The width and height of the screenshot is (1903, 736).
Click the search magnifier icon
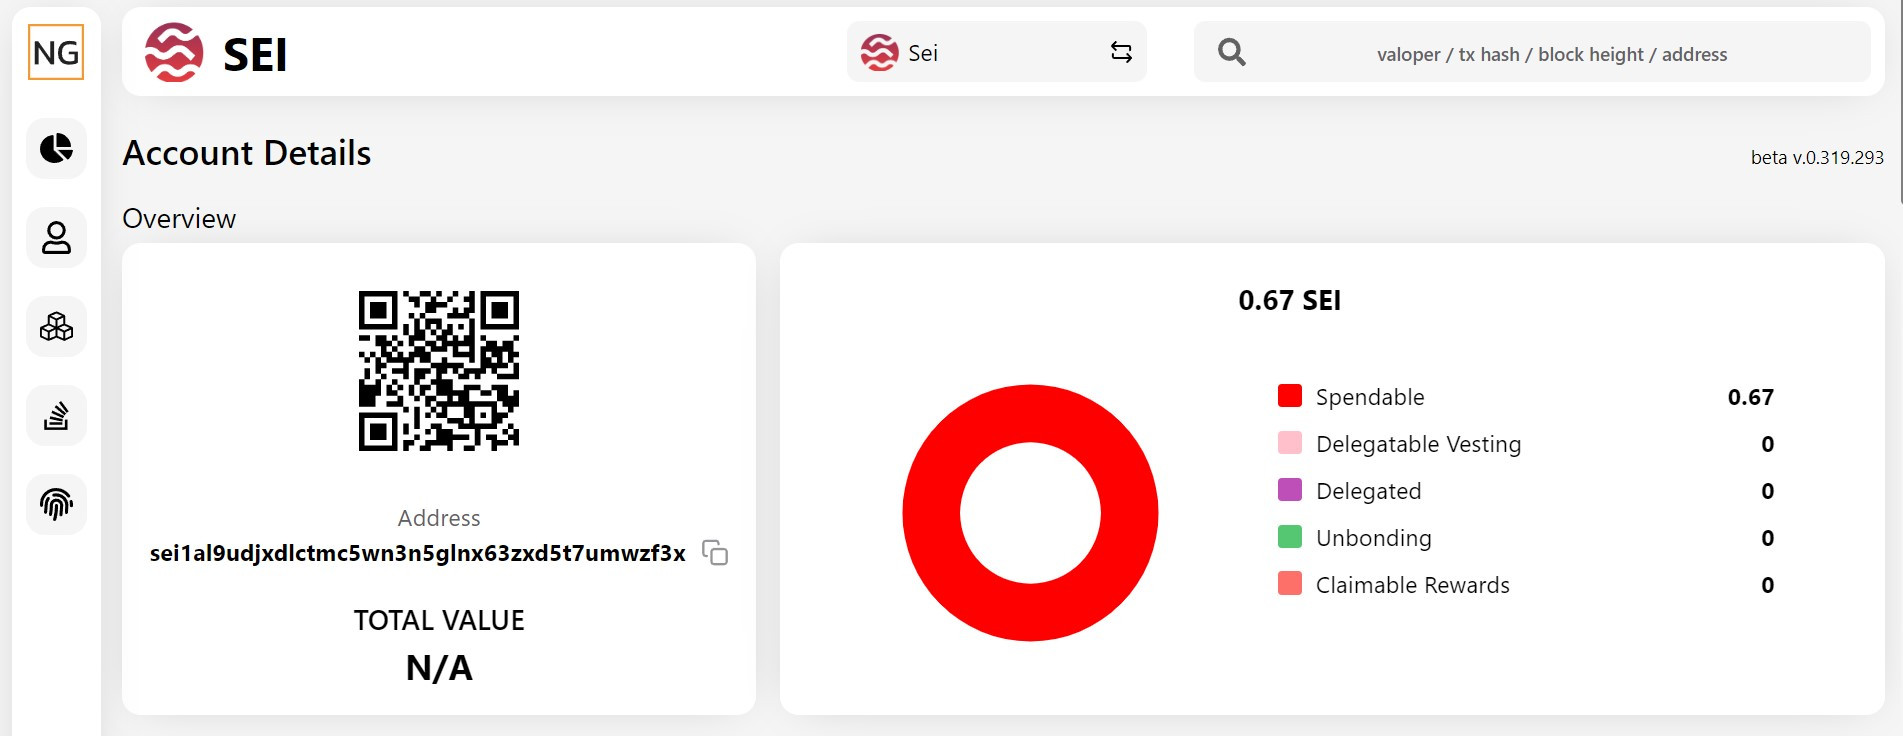(1232, 52)
